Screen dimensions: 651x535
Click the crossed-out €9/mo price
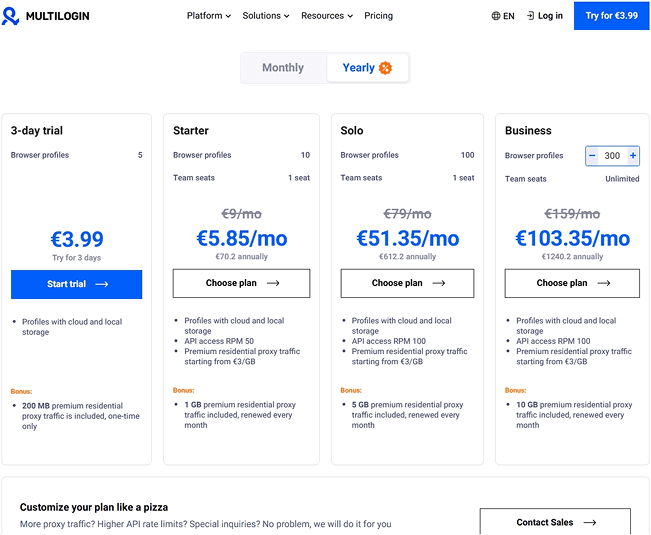pos(241,214)
